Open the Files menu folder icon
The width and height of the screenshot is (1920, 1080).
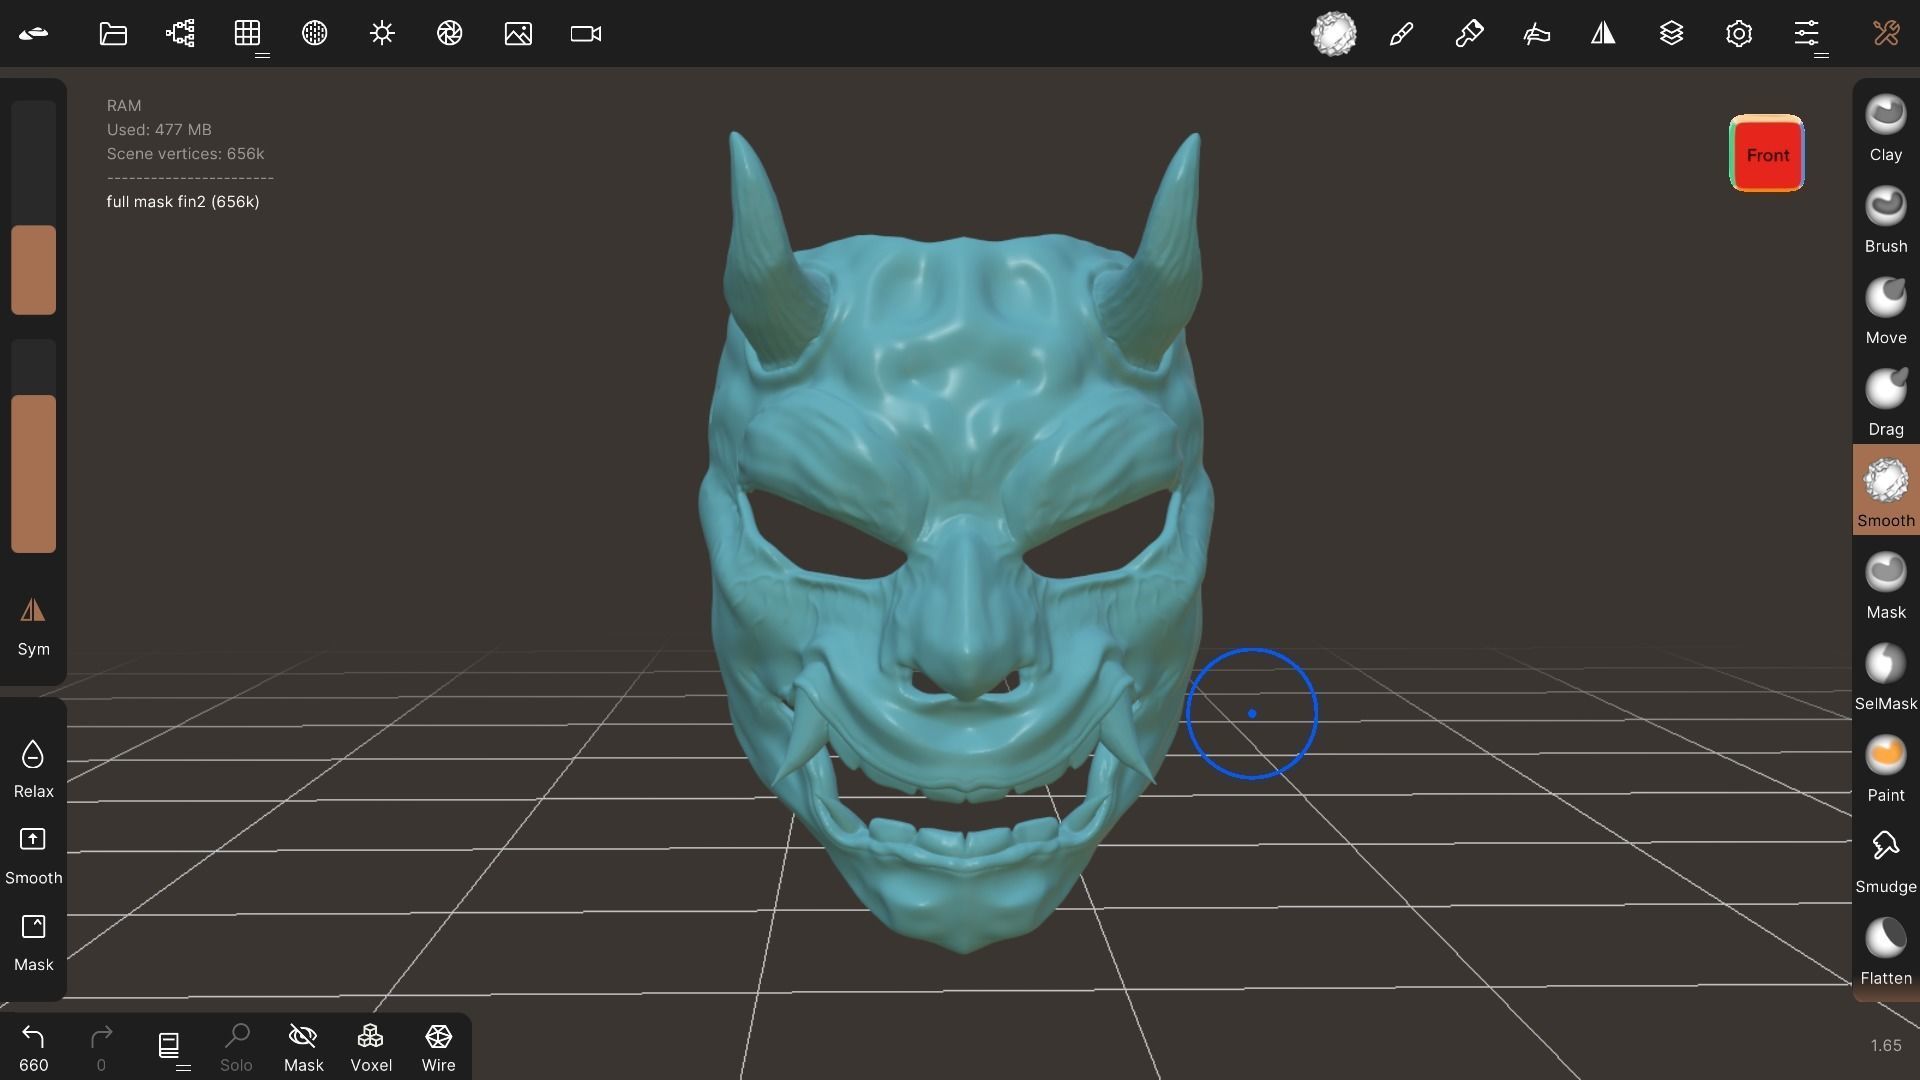coord(113,34)
